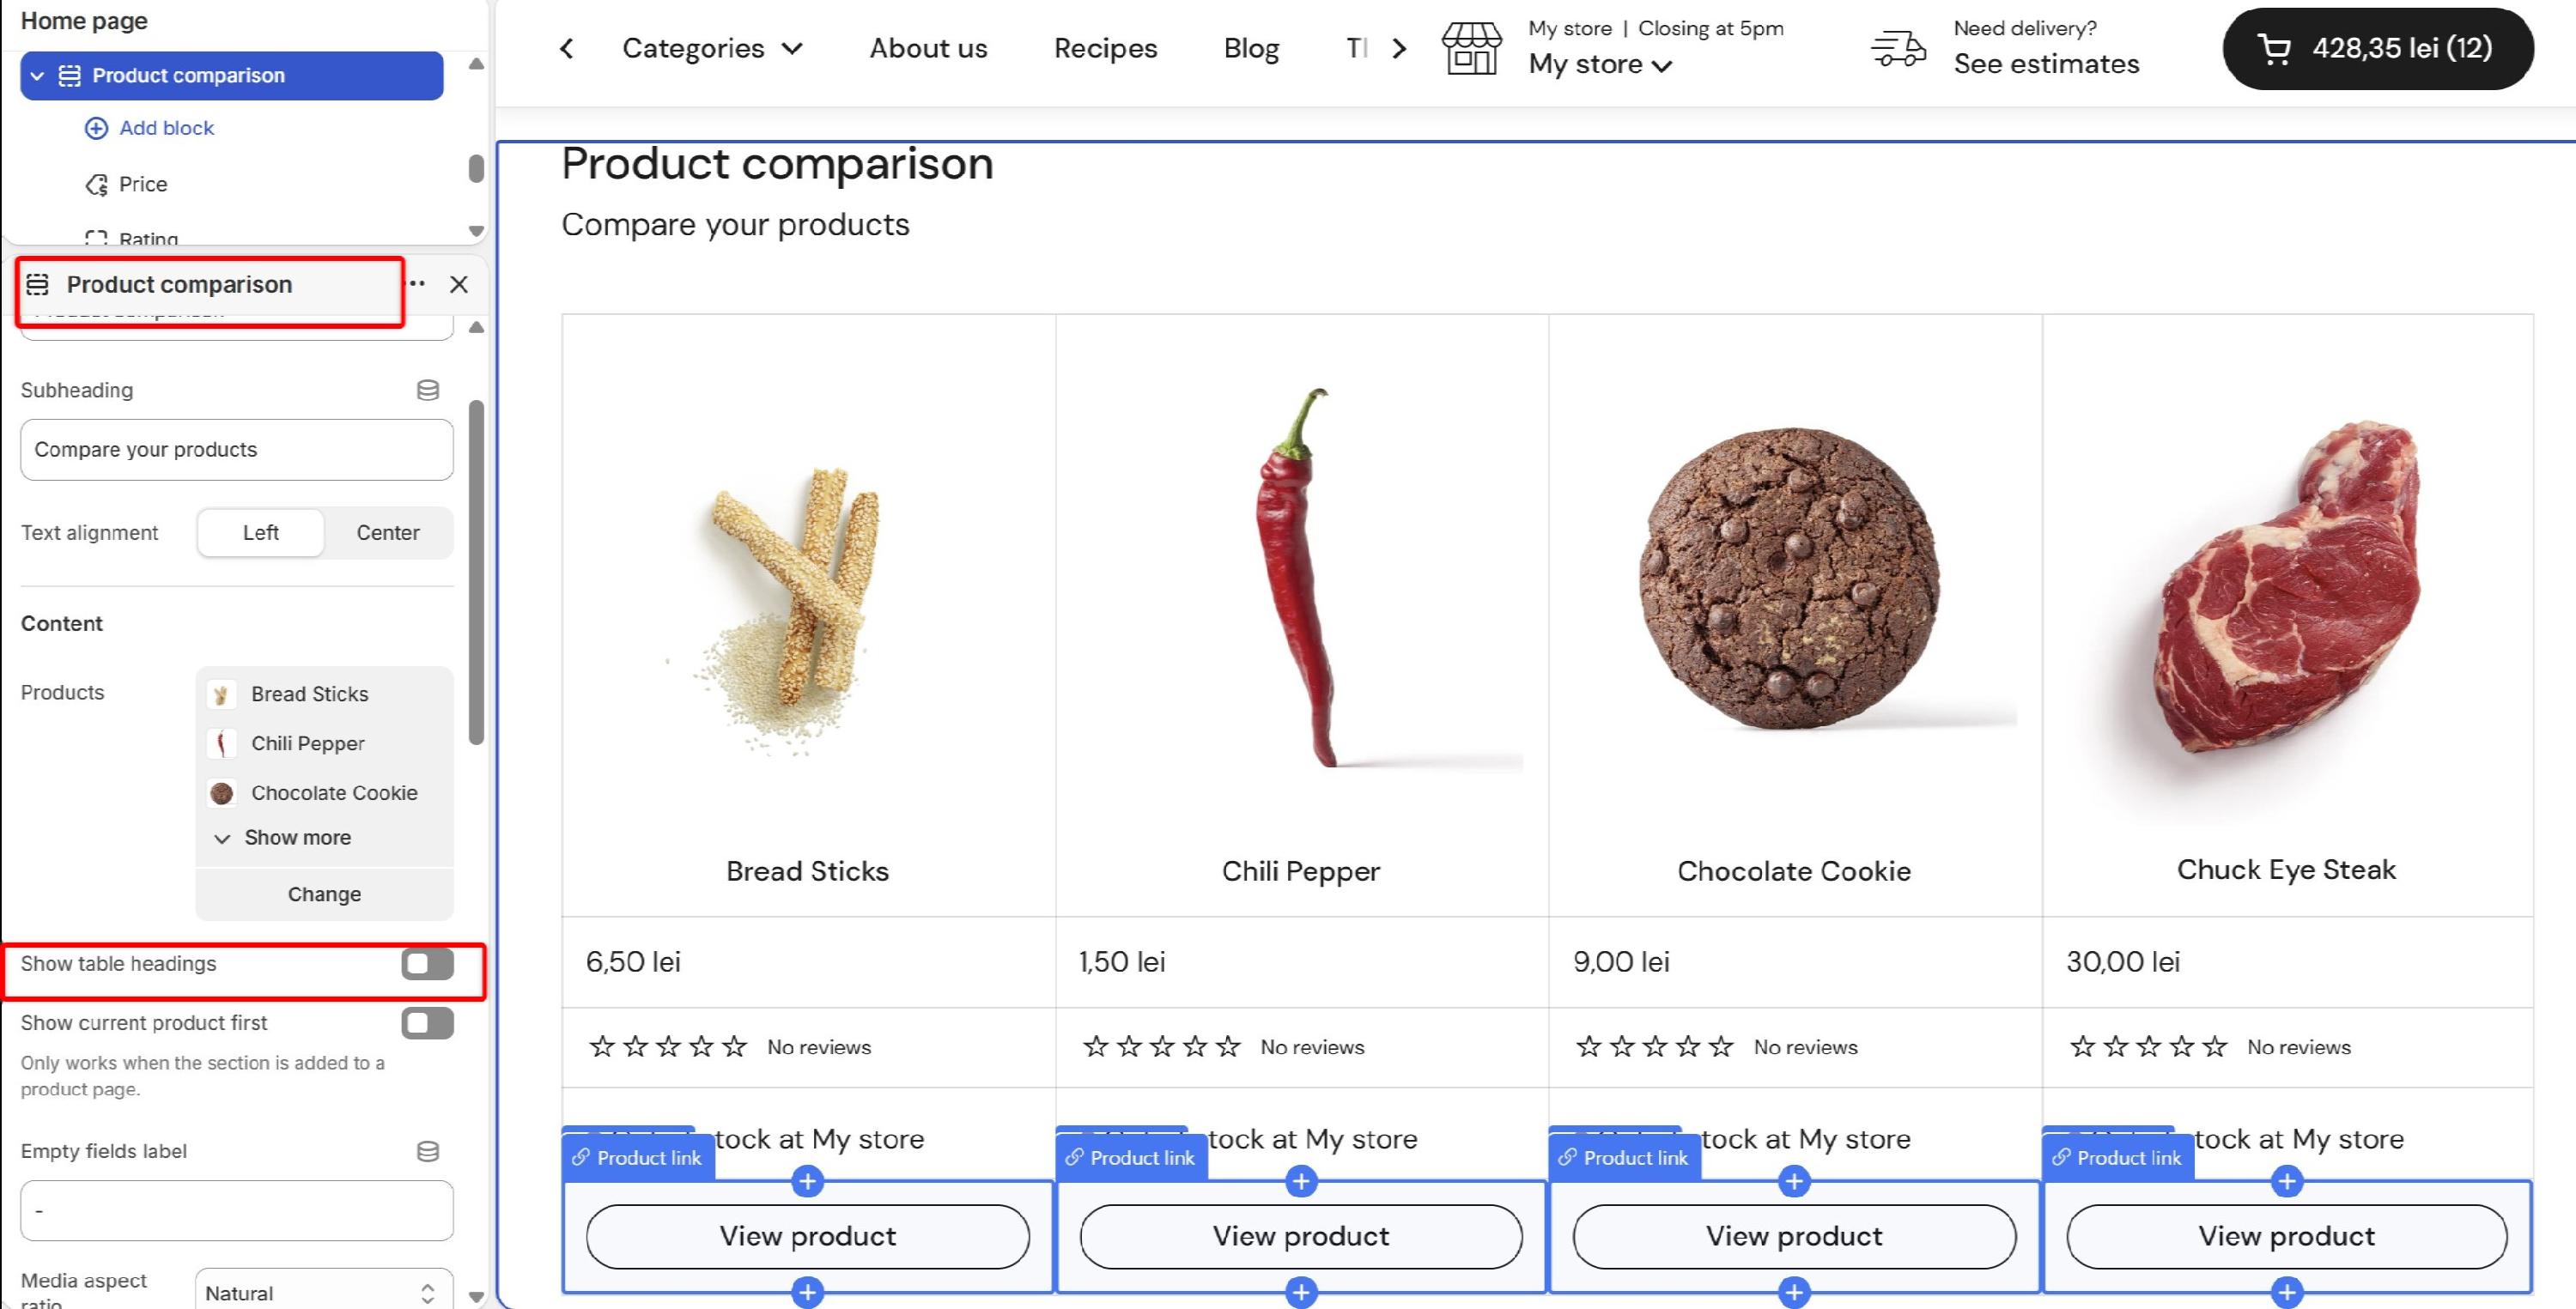Image resolution: width=2576 pixels, height=1309 pixels.
Task: Open the My store location dropdown
Action: pos(1600,65)
